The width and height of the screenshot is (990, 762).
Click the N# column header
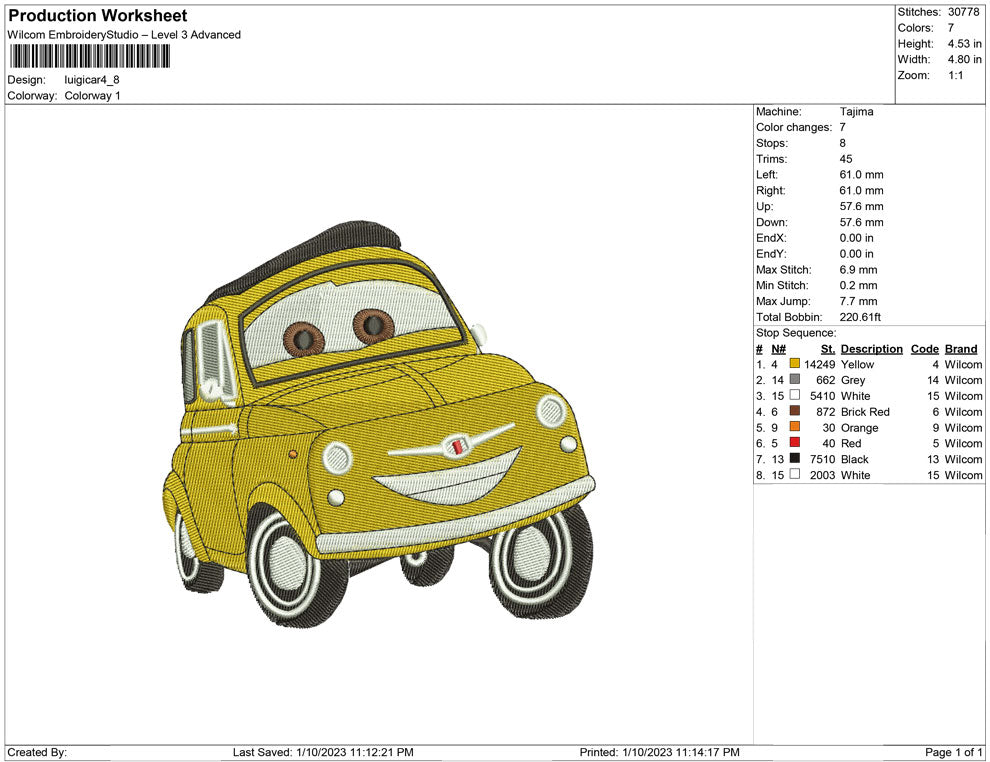tap(778, 349)
